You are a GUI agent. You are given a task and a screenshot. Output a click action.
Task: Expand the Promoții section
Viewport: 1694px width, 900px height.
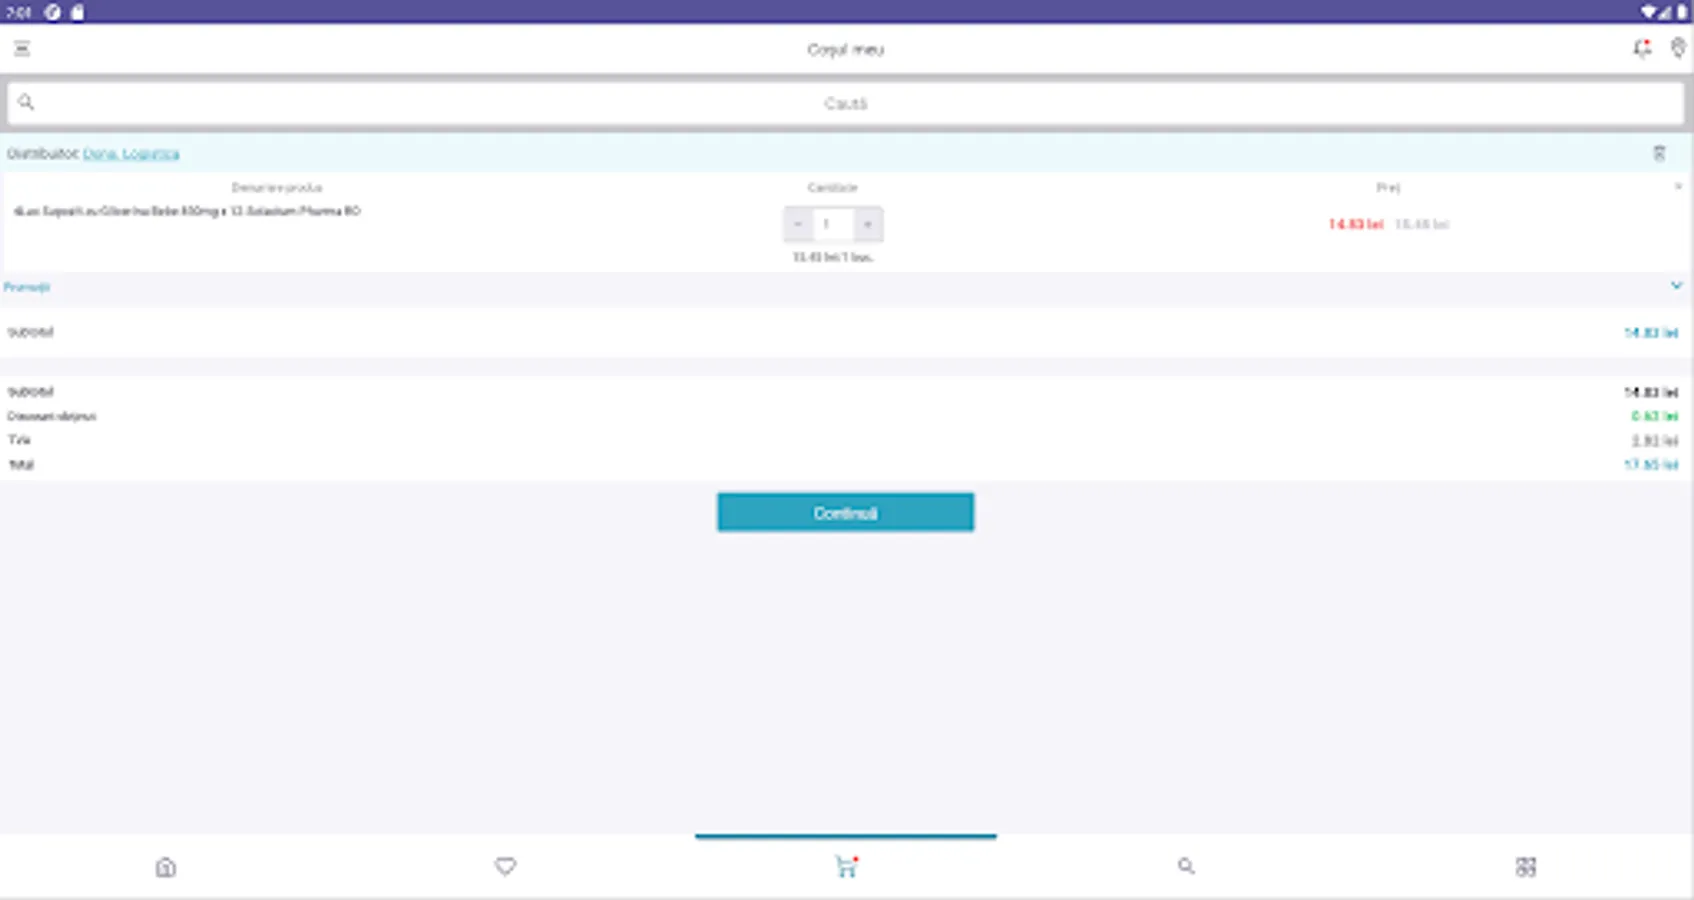(x=27, y=287)
